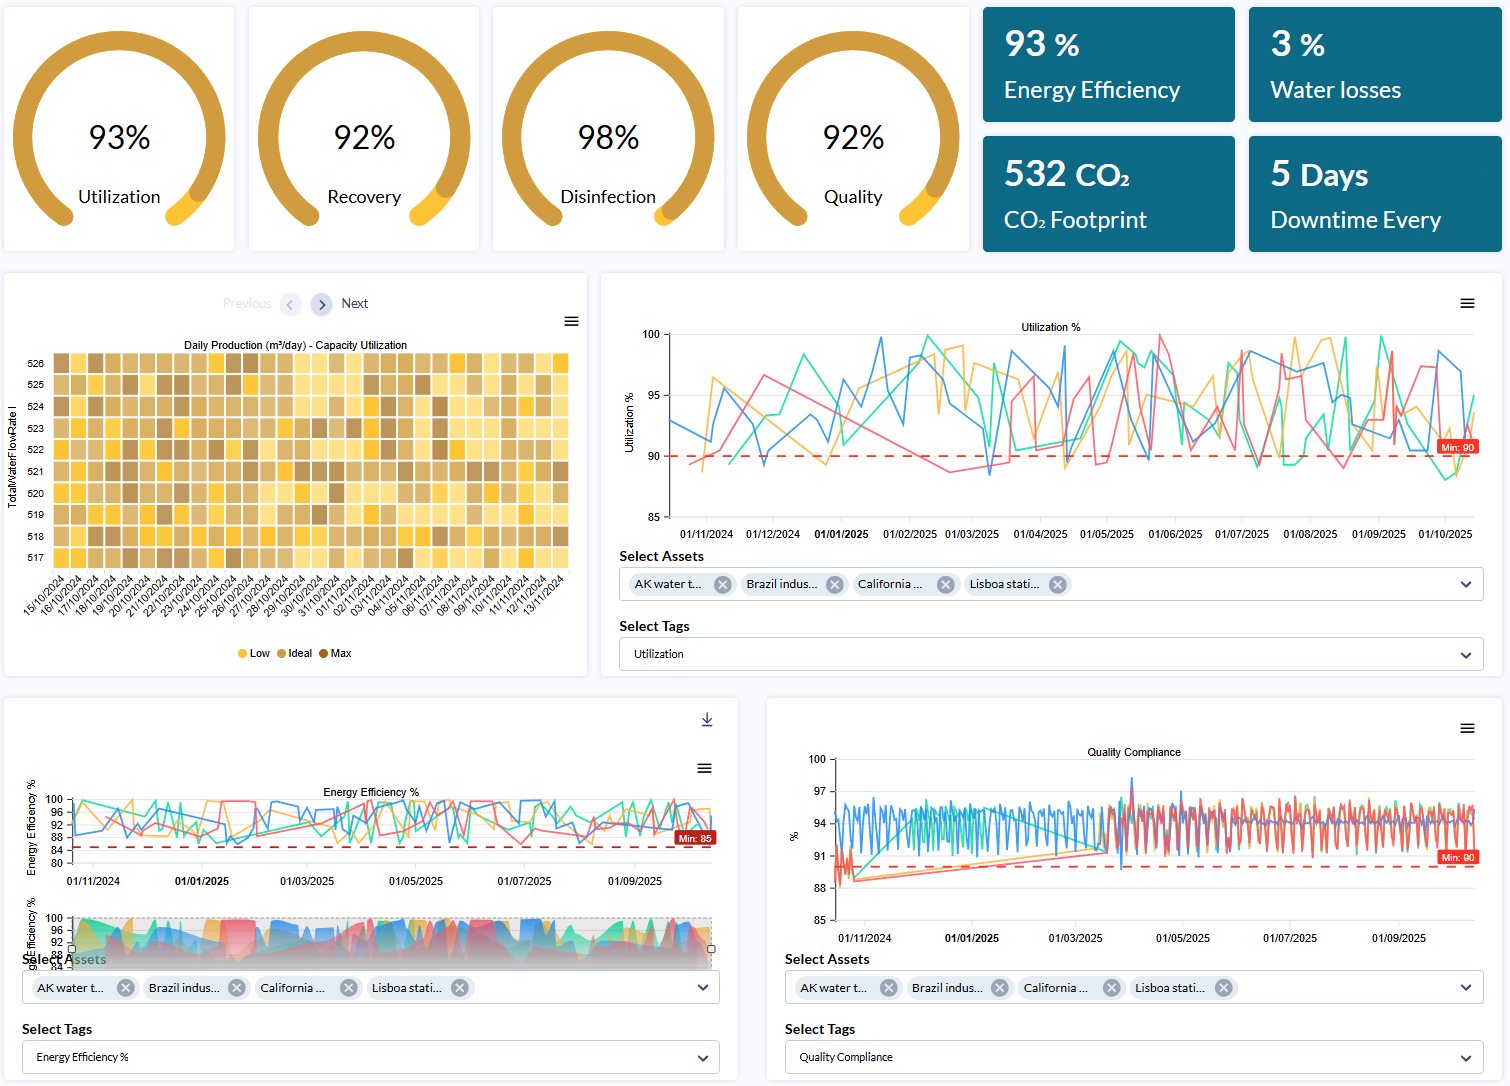1510x1086 pixels.
Task: Open the Energy Efficiency chart hamburger menu
Action: pos(704,768)
